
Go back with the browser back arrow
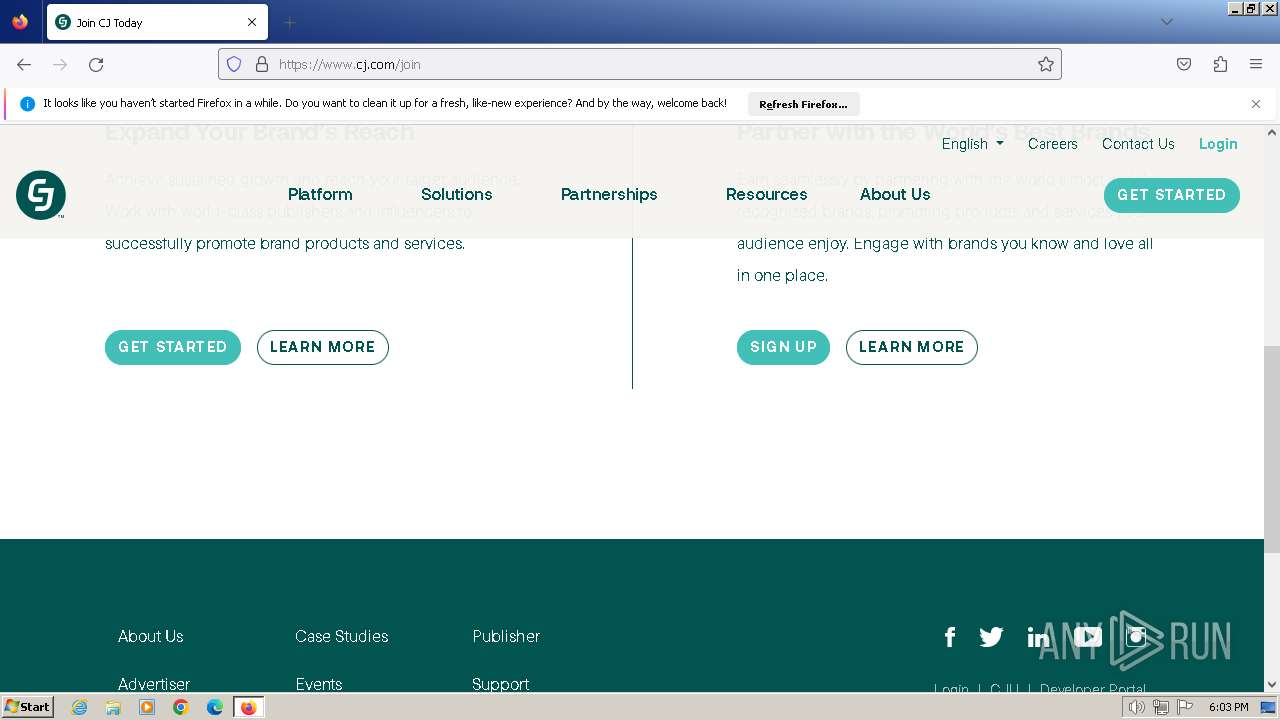tap(24, 64)
